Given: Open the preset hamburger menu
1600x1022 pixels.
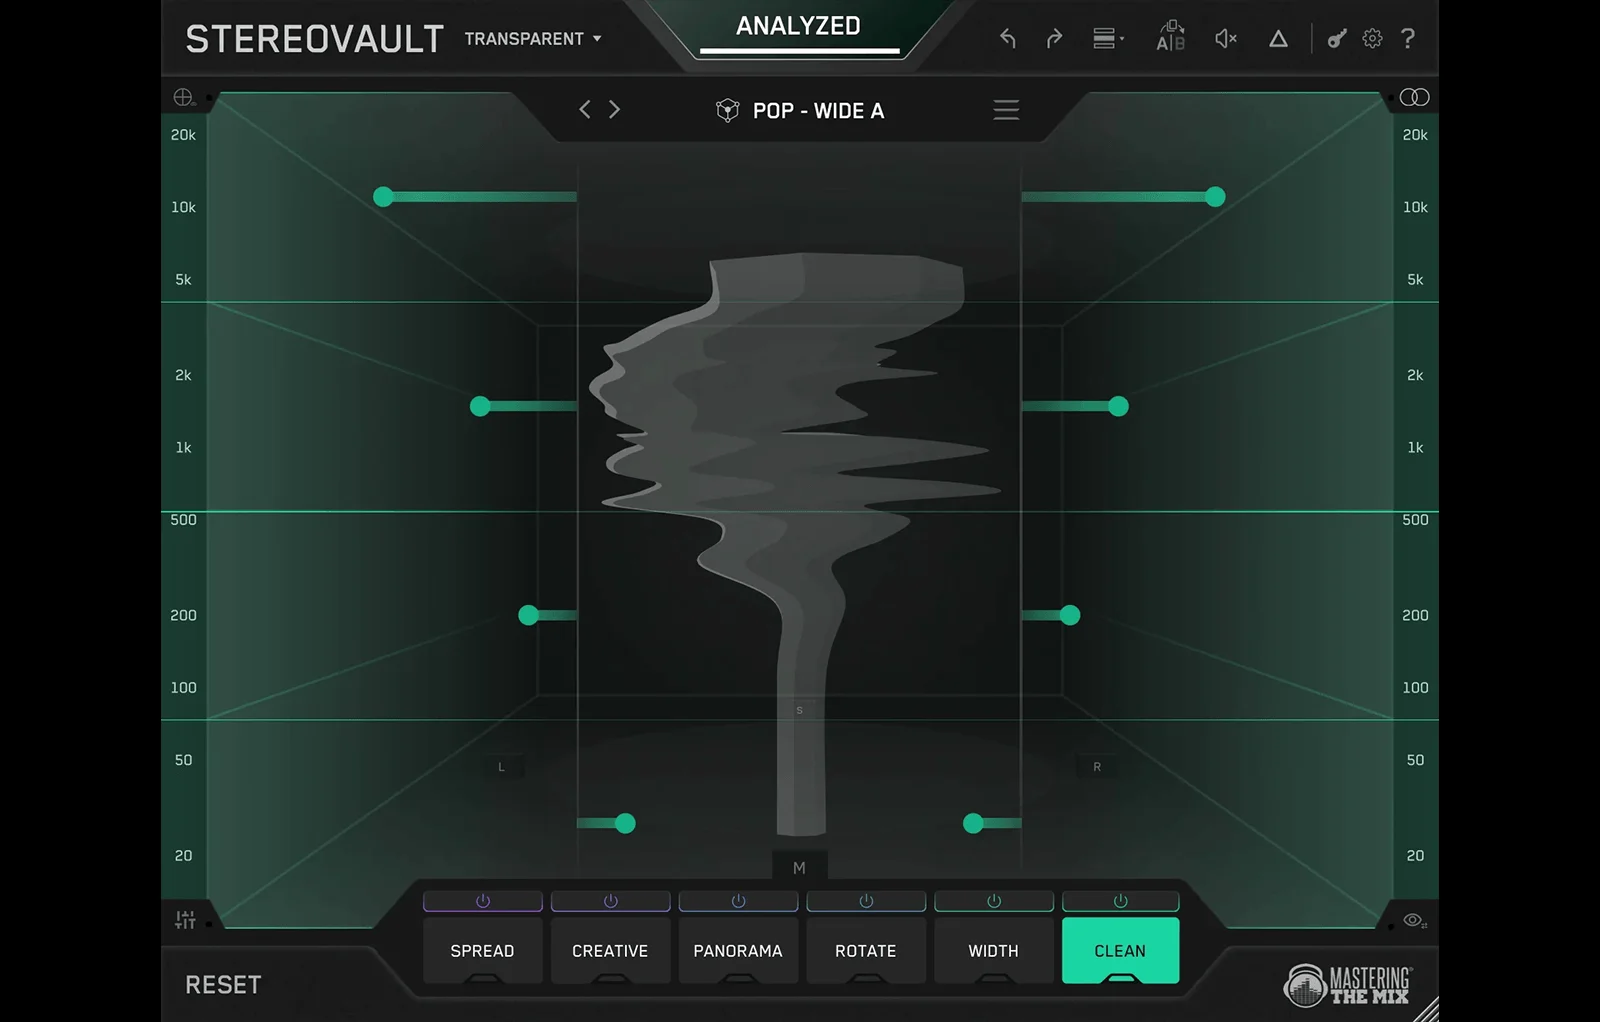Looking at the screenshot, I should click(x=1006, y=110).
